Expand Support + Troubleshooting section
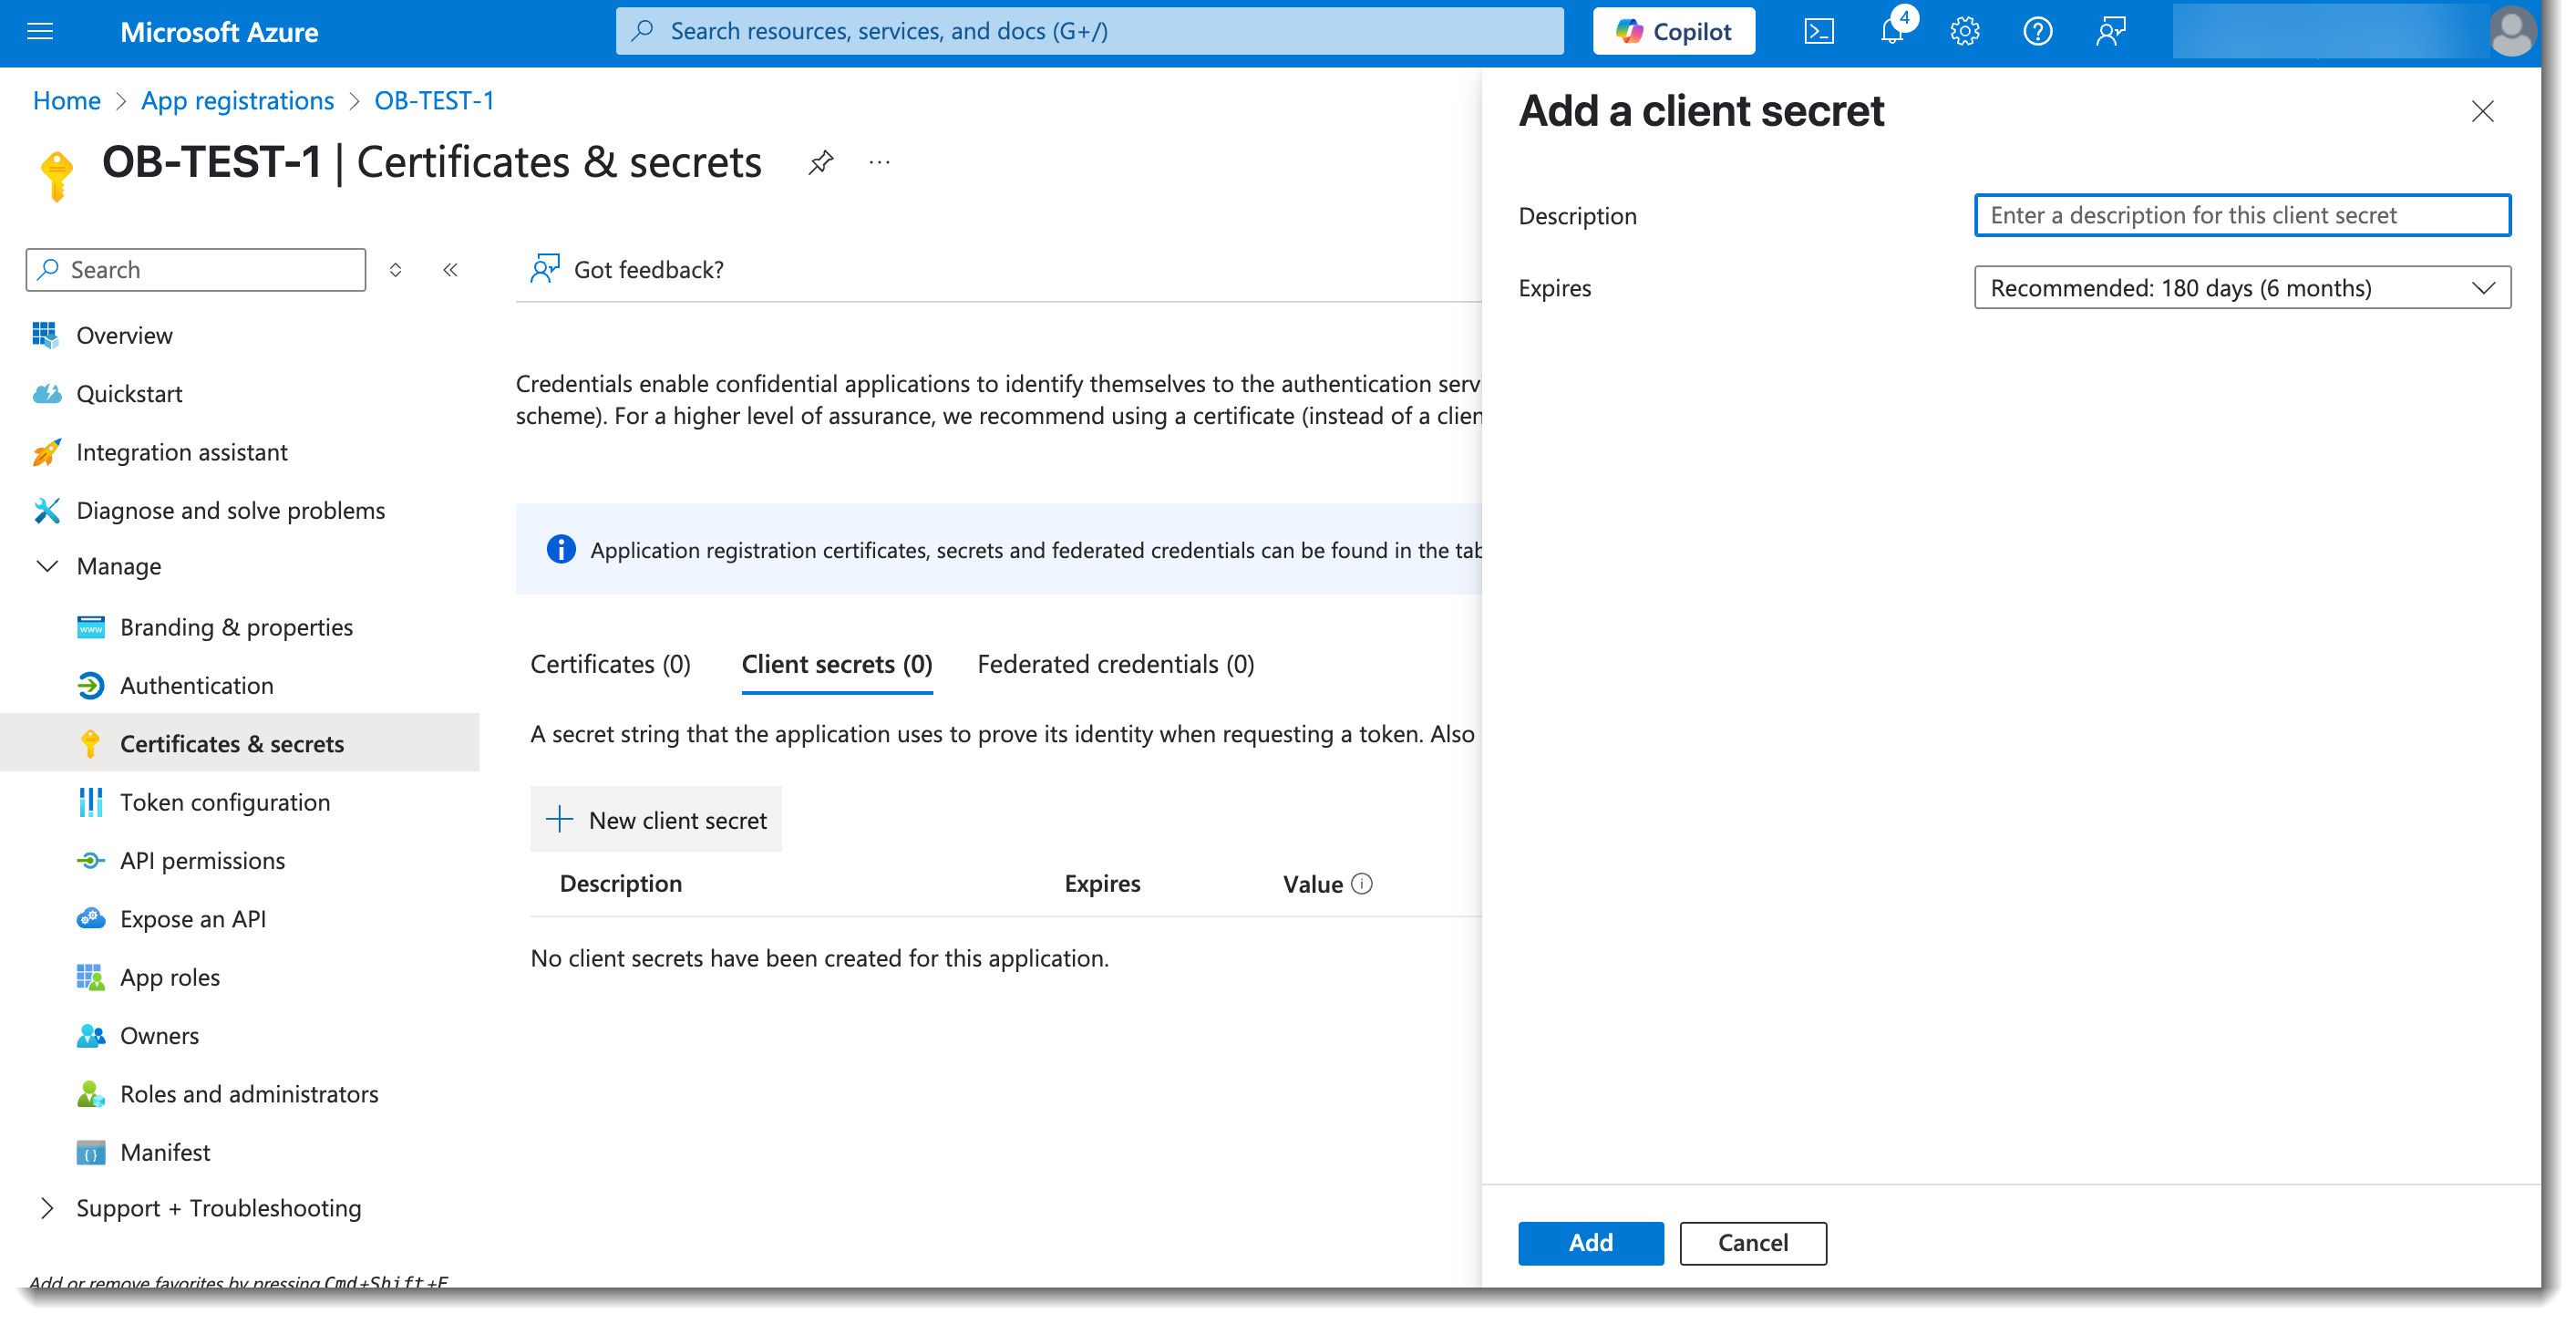Screen dimensions: 2576x1324 (x=47, y=1207)
